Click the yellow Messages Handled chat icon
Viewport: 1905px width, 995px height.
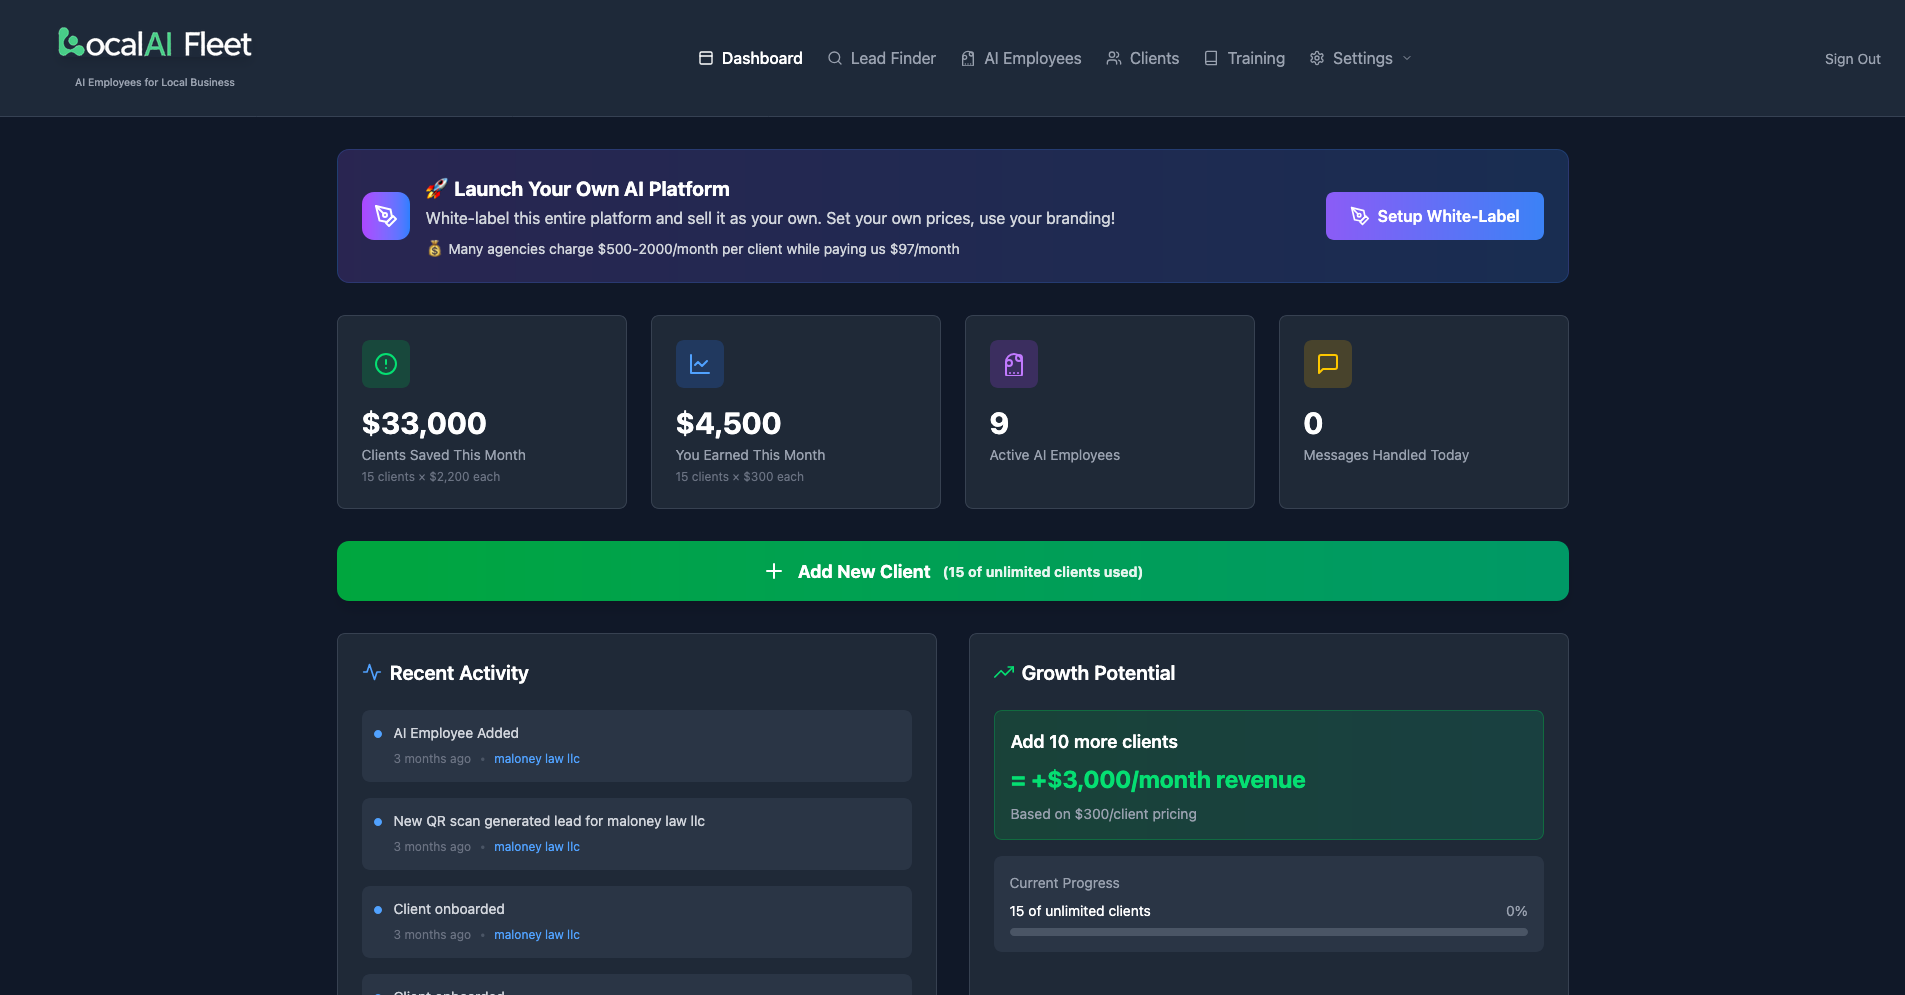click(1327, 363)
